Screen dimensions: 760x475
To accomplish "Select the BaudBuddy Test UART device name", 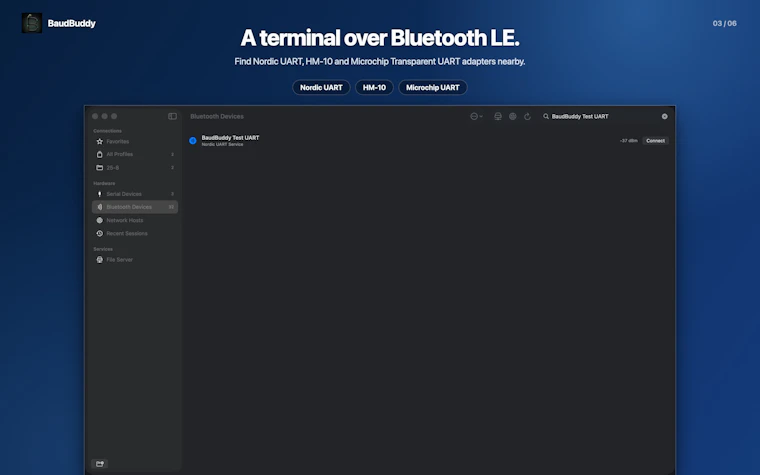I will coord(230,138).
